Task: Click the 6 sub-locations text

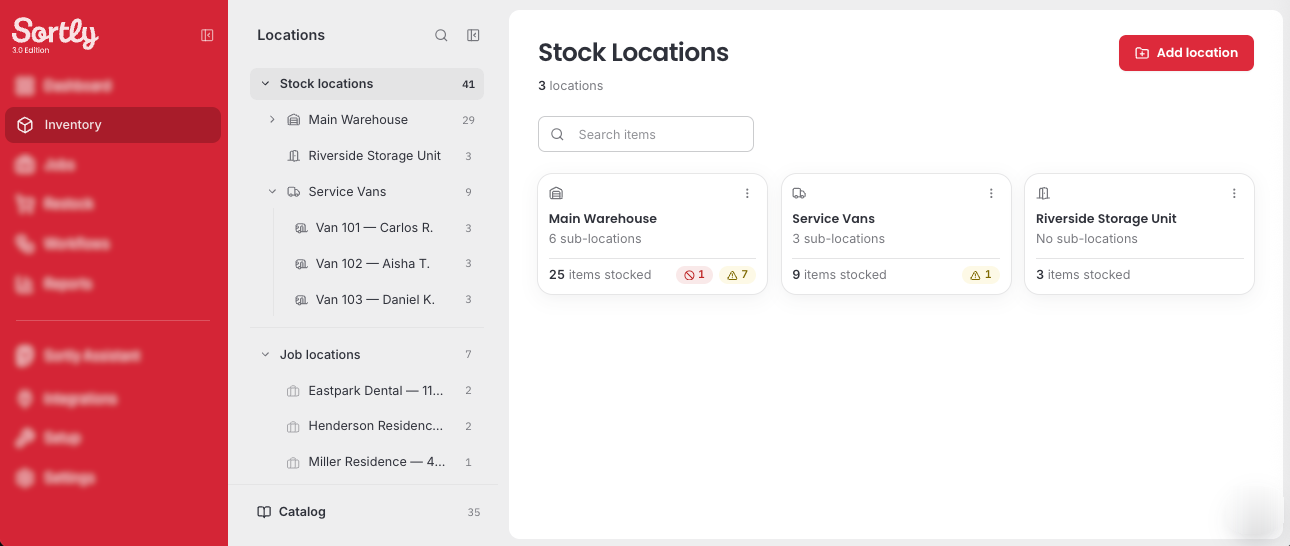Action: pos(595,239)
